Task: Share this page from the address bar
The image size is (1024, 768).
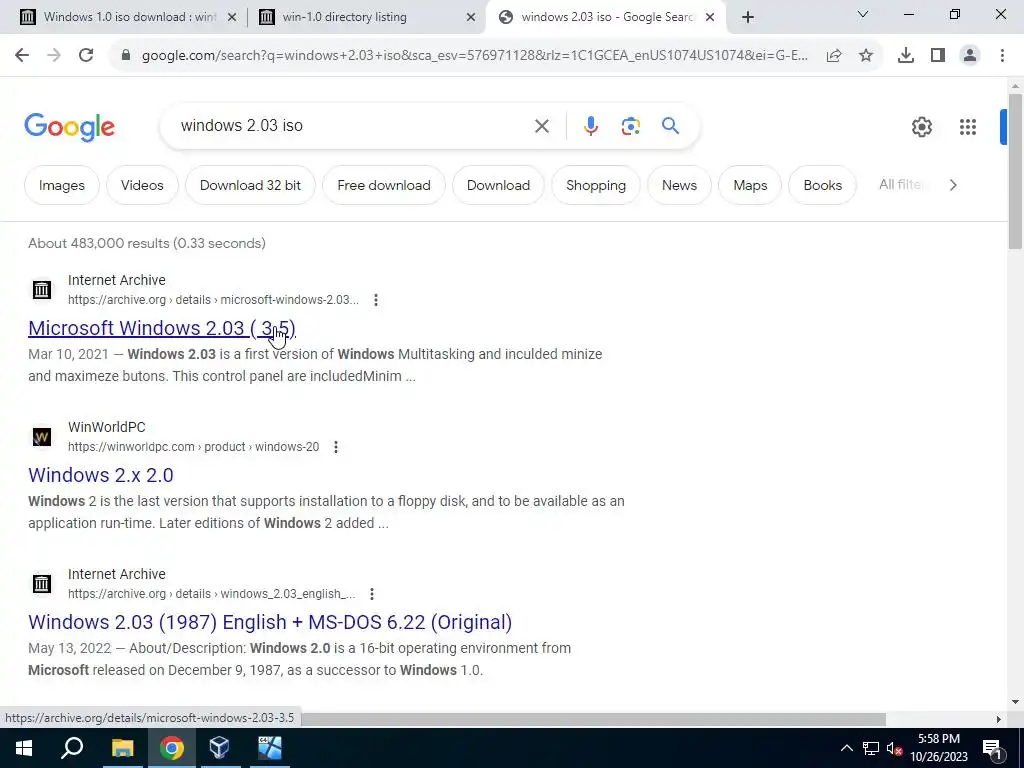Action: click(834, 56)
